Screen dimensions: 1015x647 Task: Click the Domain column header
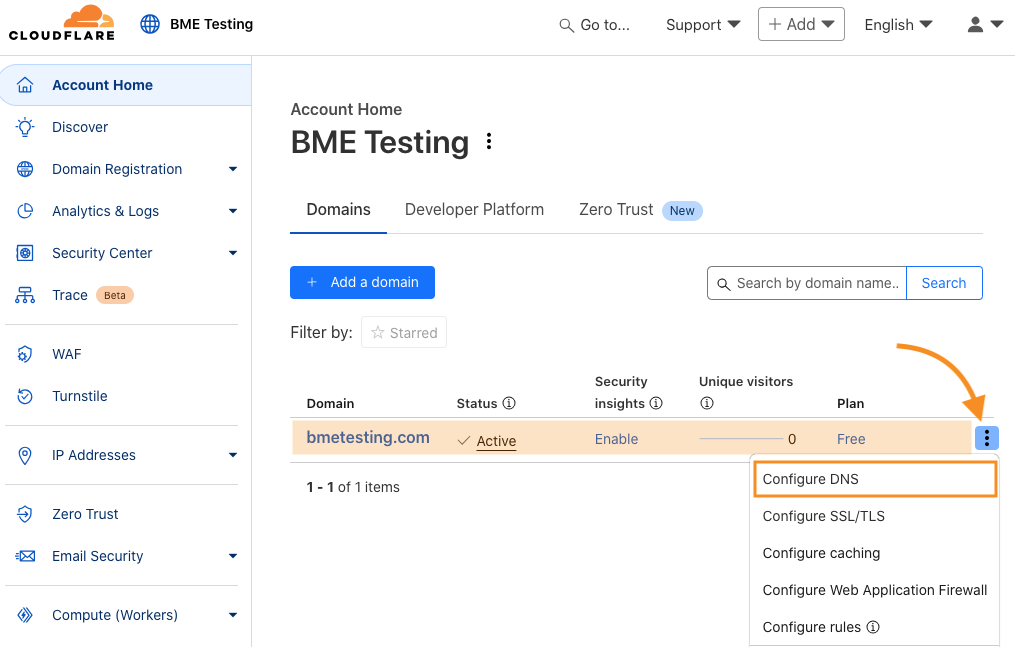coord(330,403)
